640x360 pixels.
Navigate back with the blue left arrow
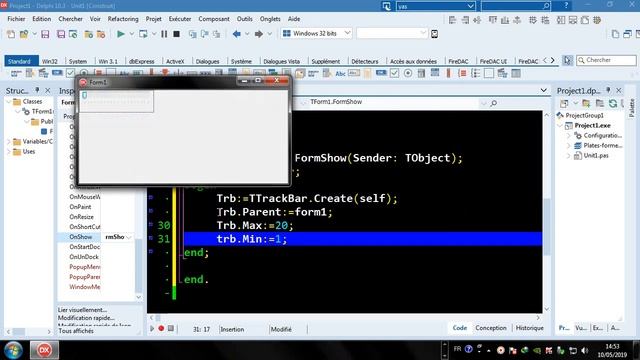click(x=236, y=34)
